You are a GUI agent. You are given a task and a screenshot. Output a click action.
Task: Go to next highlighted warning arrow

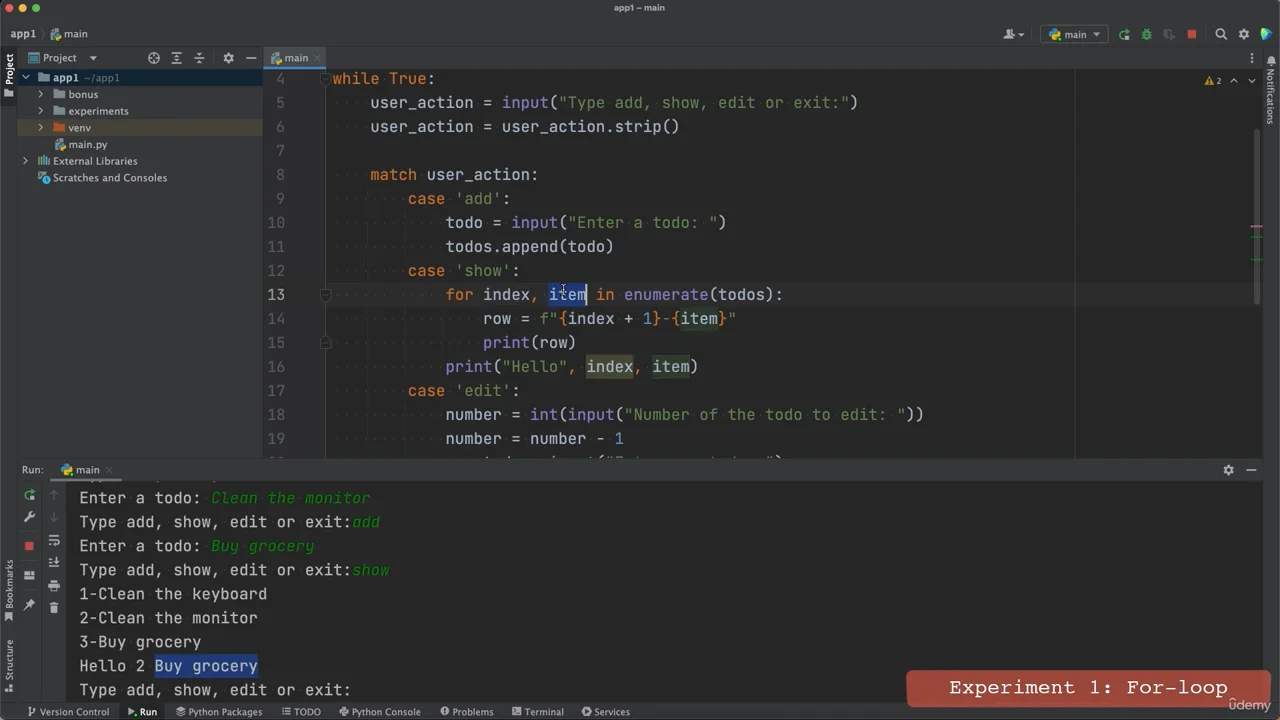click(1250, 81)
